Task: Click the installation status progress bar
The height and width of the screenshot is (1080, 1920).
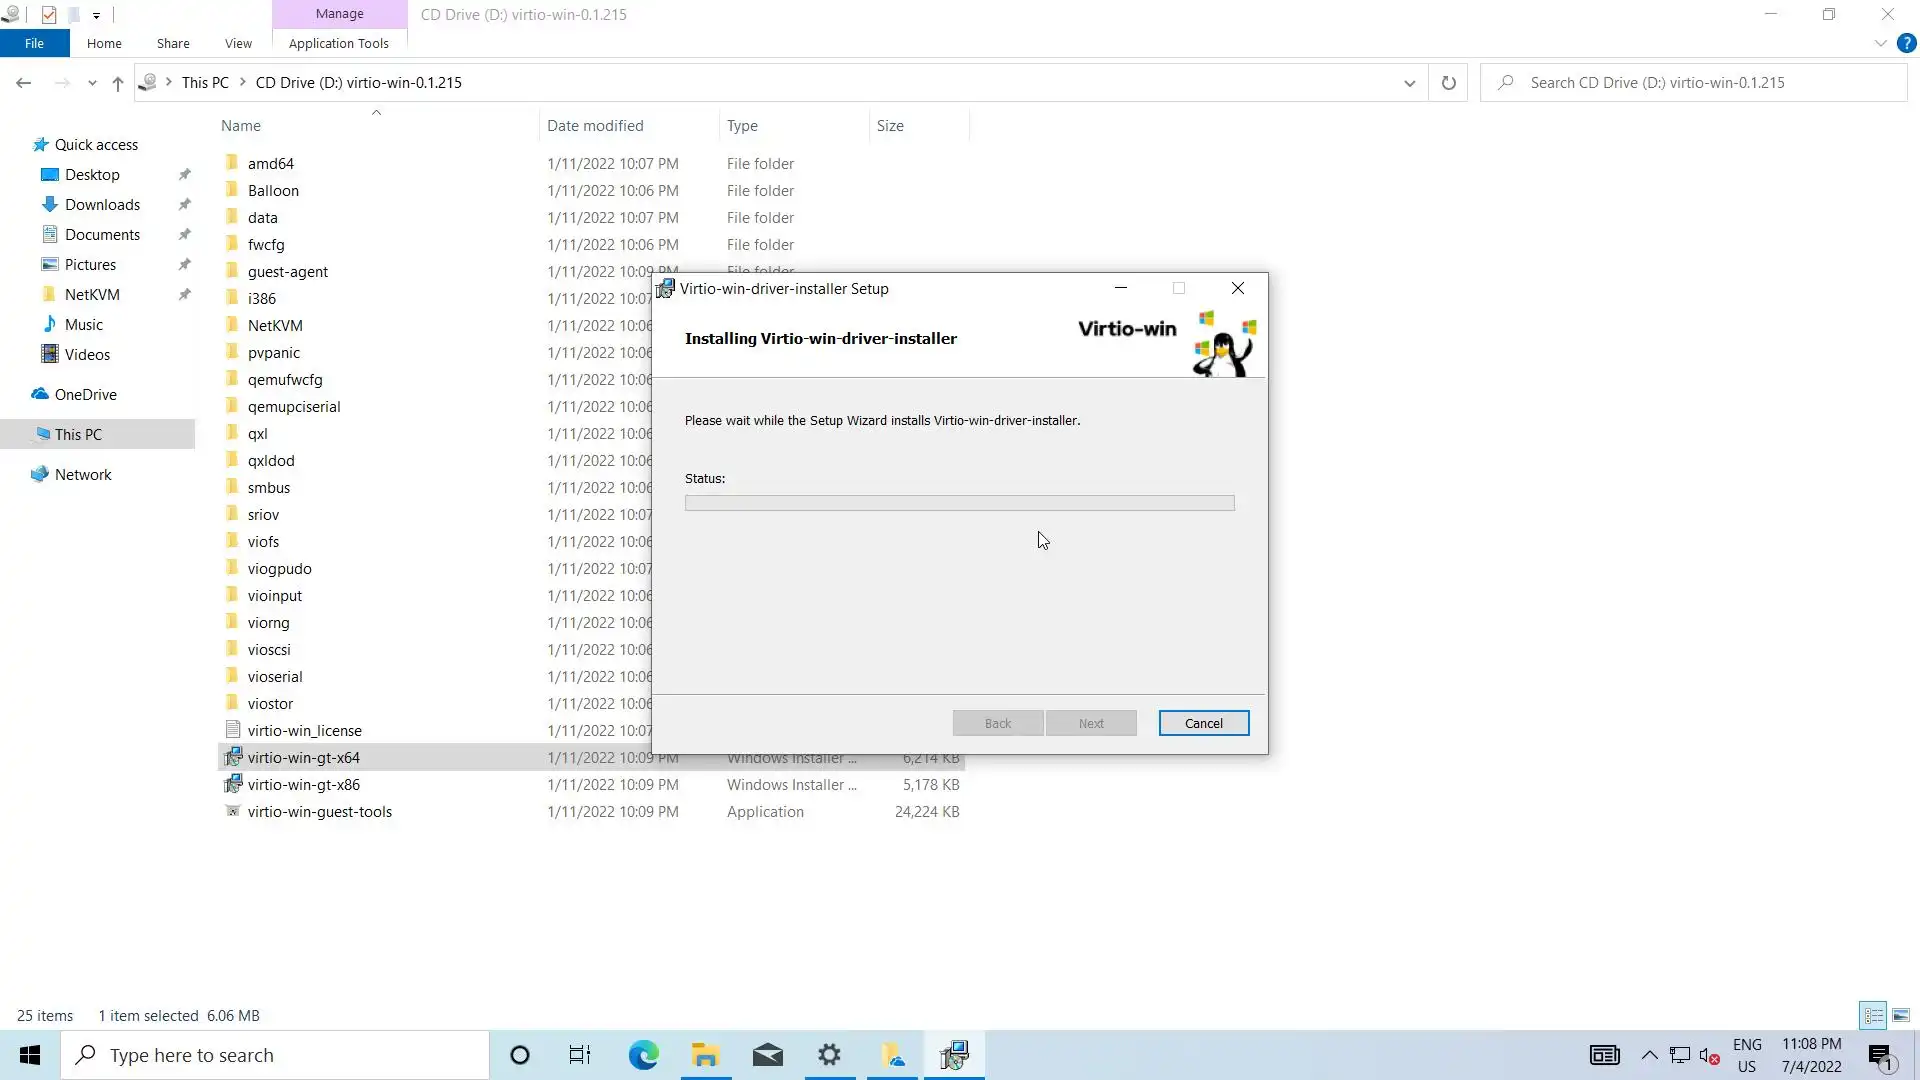Action: (959, 503)
